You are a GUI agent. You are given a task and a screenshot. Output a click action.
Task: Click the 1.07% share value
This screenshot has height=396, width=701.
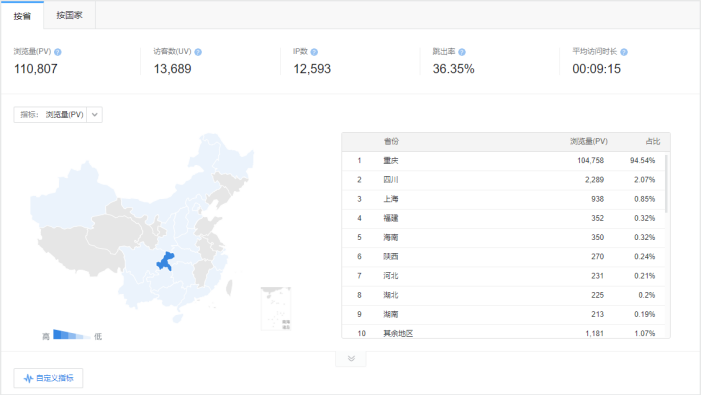645,333
